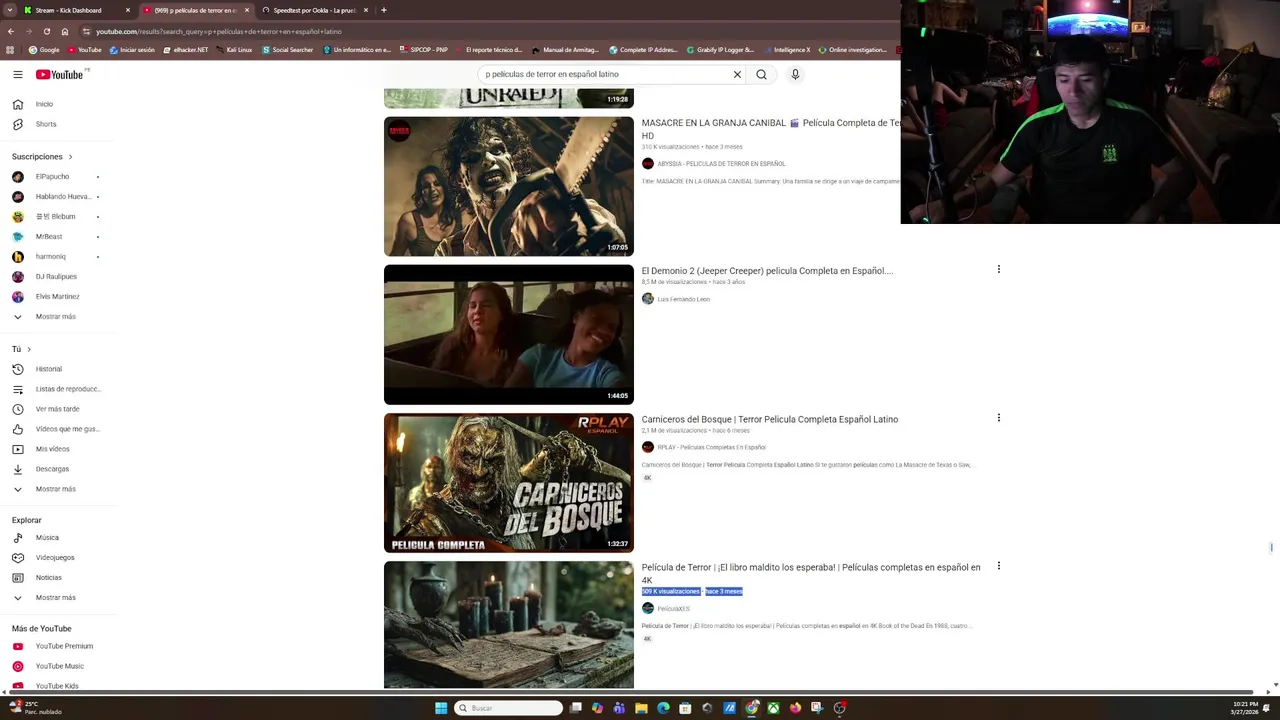
Task: Go to the YouTube logo home link
Action: [60, 74]
